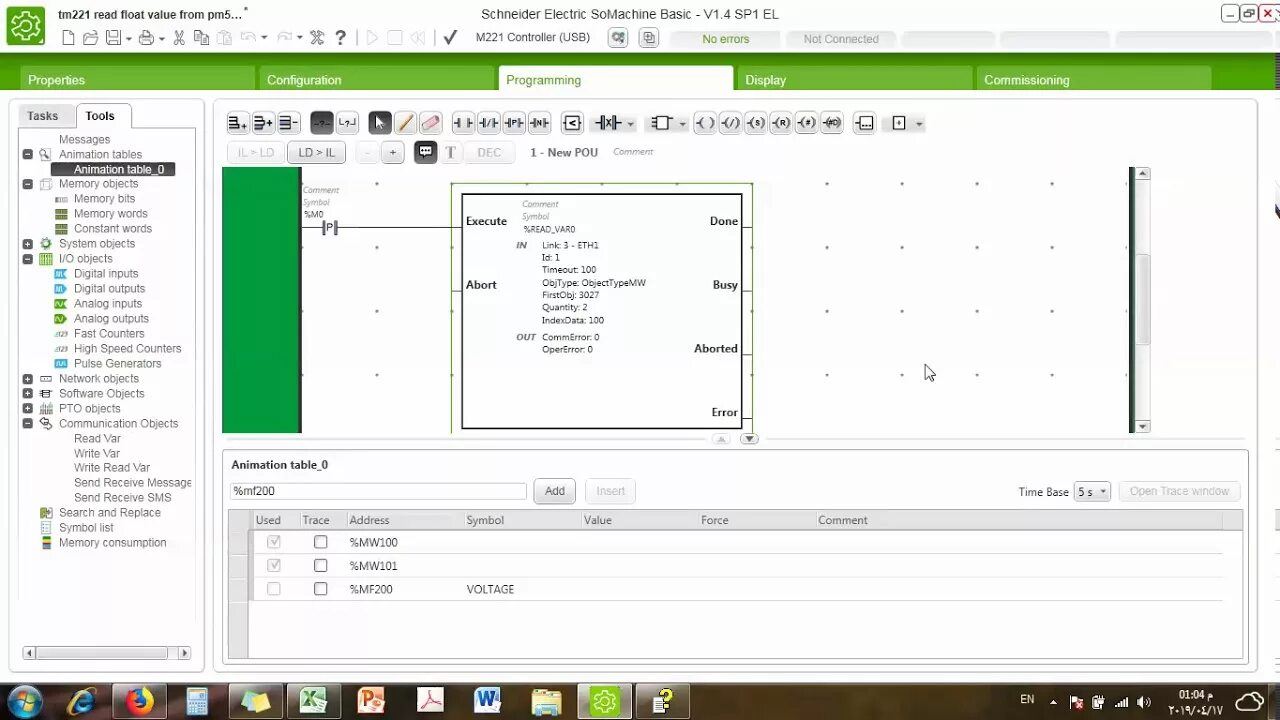Screen dimensions: 1280x720
Task: Add a new rung to ladder
Action: click(237, 123)
